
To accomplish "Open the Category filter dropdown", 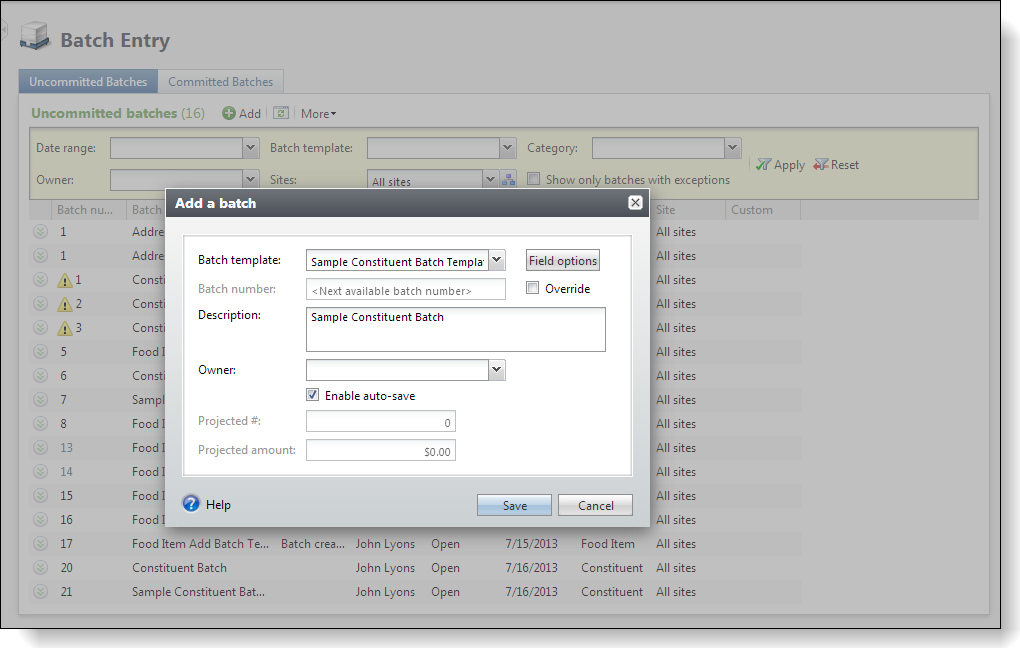I will point(732,148).
